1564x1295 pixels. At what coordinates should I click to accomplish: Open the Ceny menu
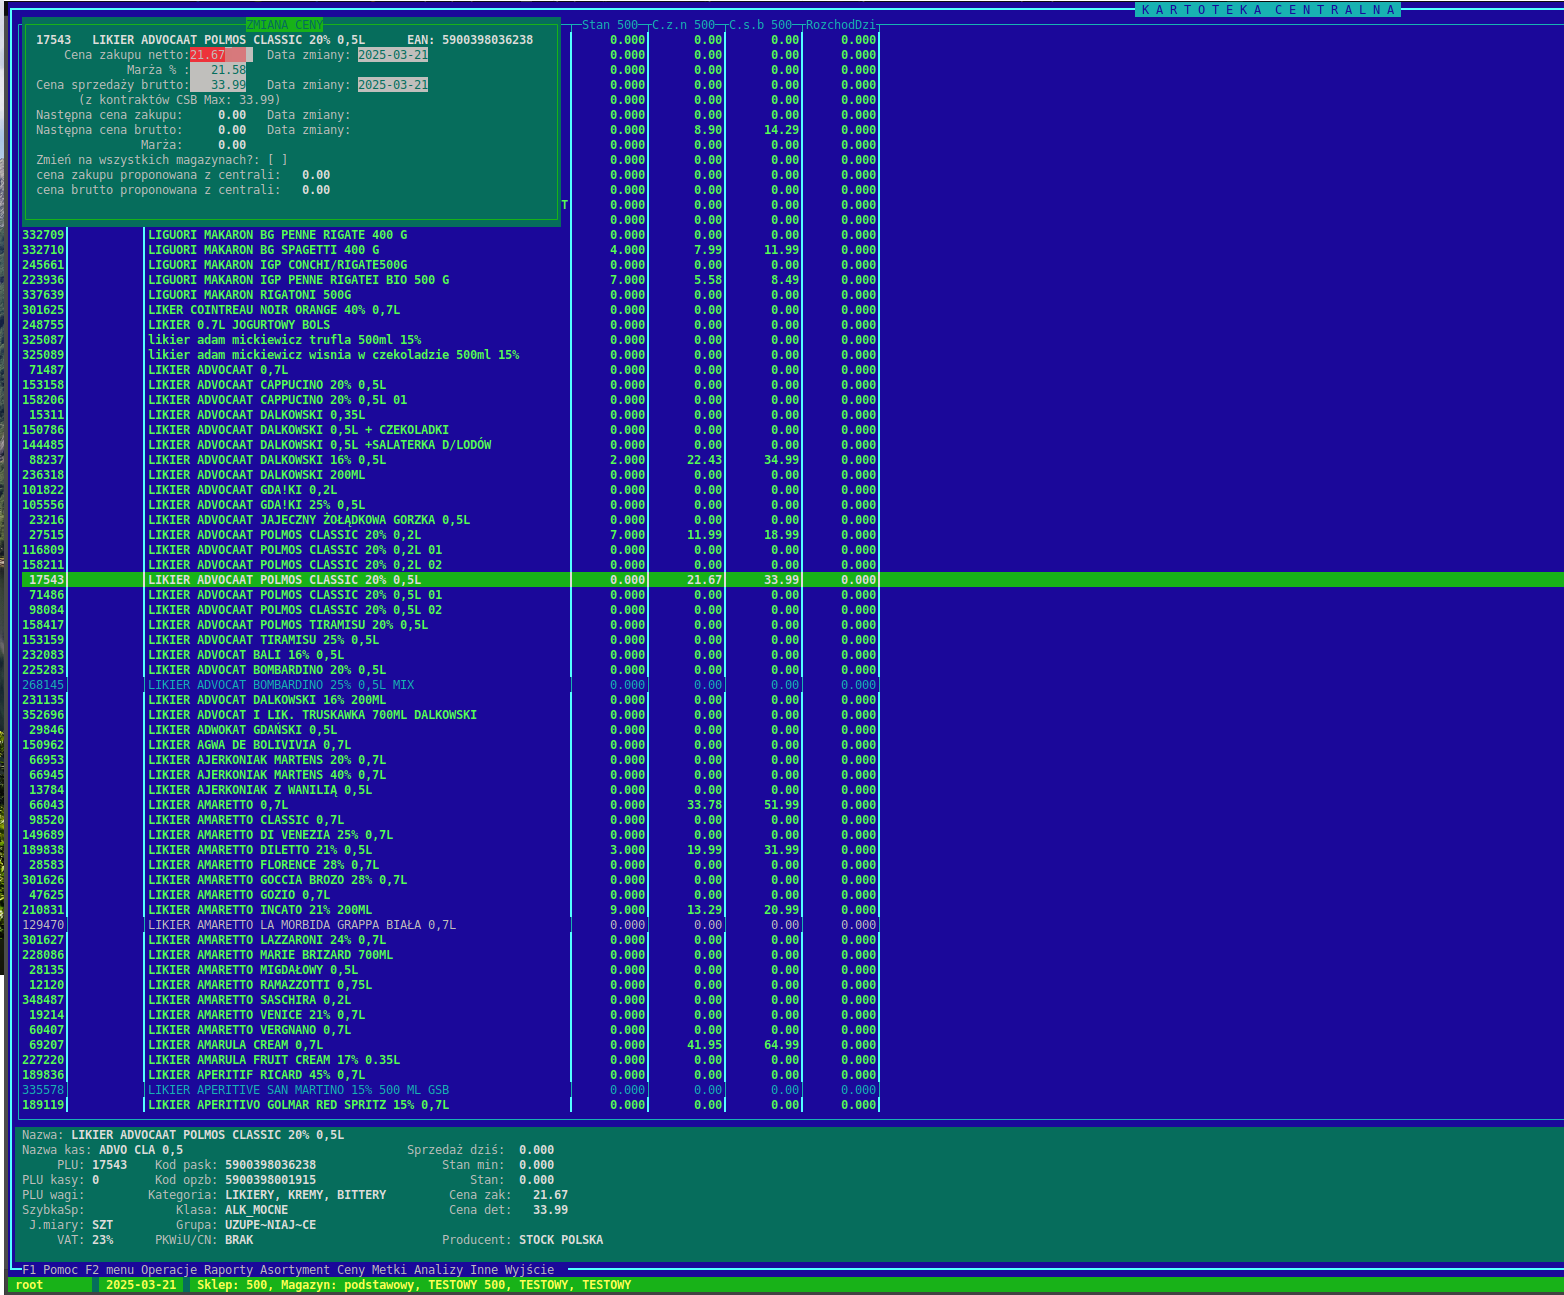[350, 1270]
